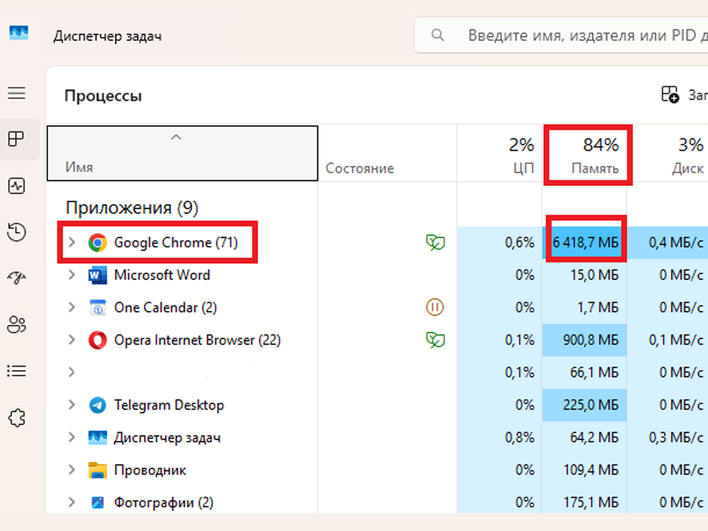Screen dimensions: 708x531
Task: Open the Details list sidebar icon
Action: click(17, 371)
